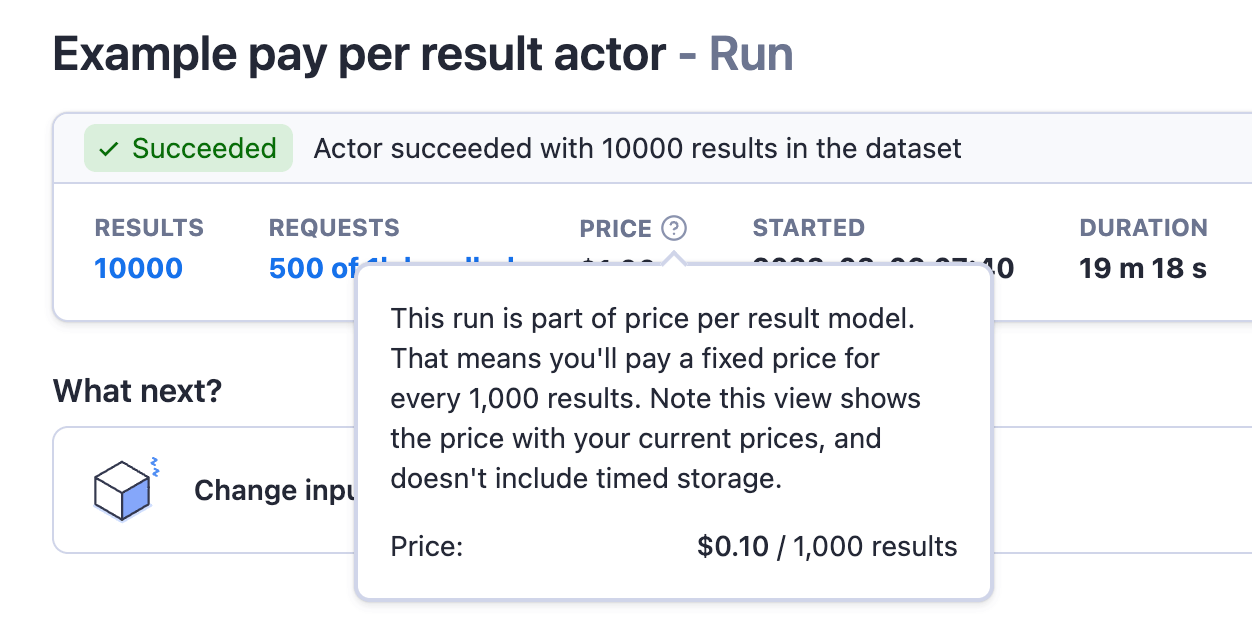The image size is (1252, 620).
Task: Select the cube icon on the Change input card
Action: click(x=122, y=490)
